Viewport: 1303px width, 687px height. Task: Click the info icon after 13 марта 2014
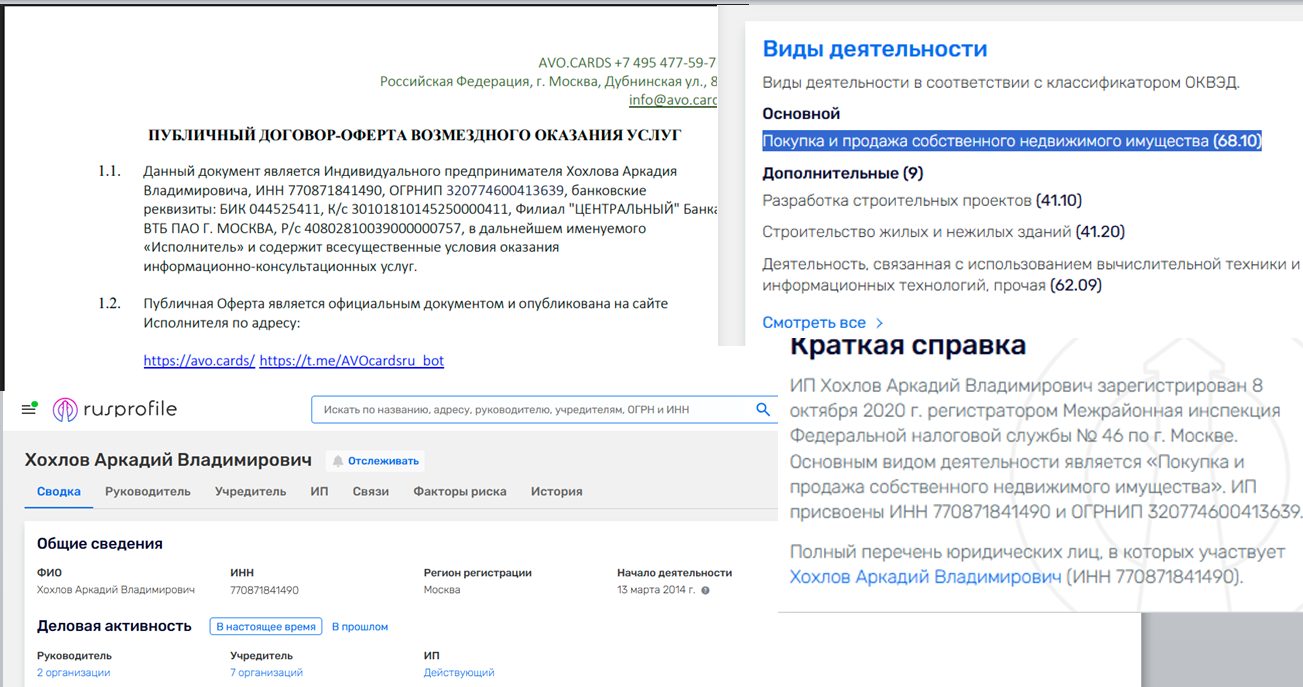(706, 590)
